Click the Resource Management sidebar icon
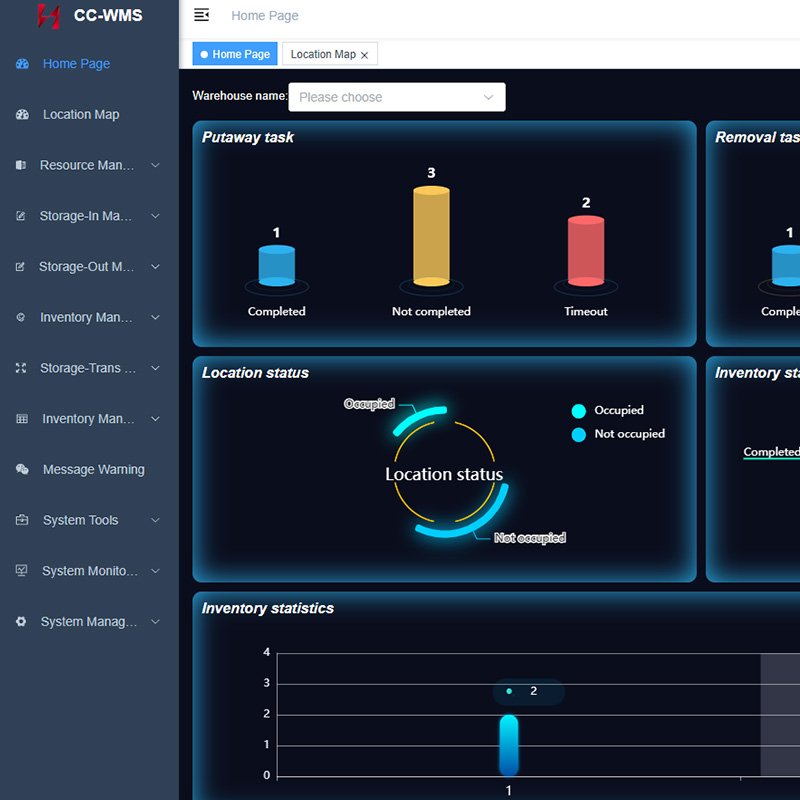 (21, 165)
